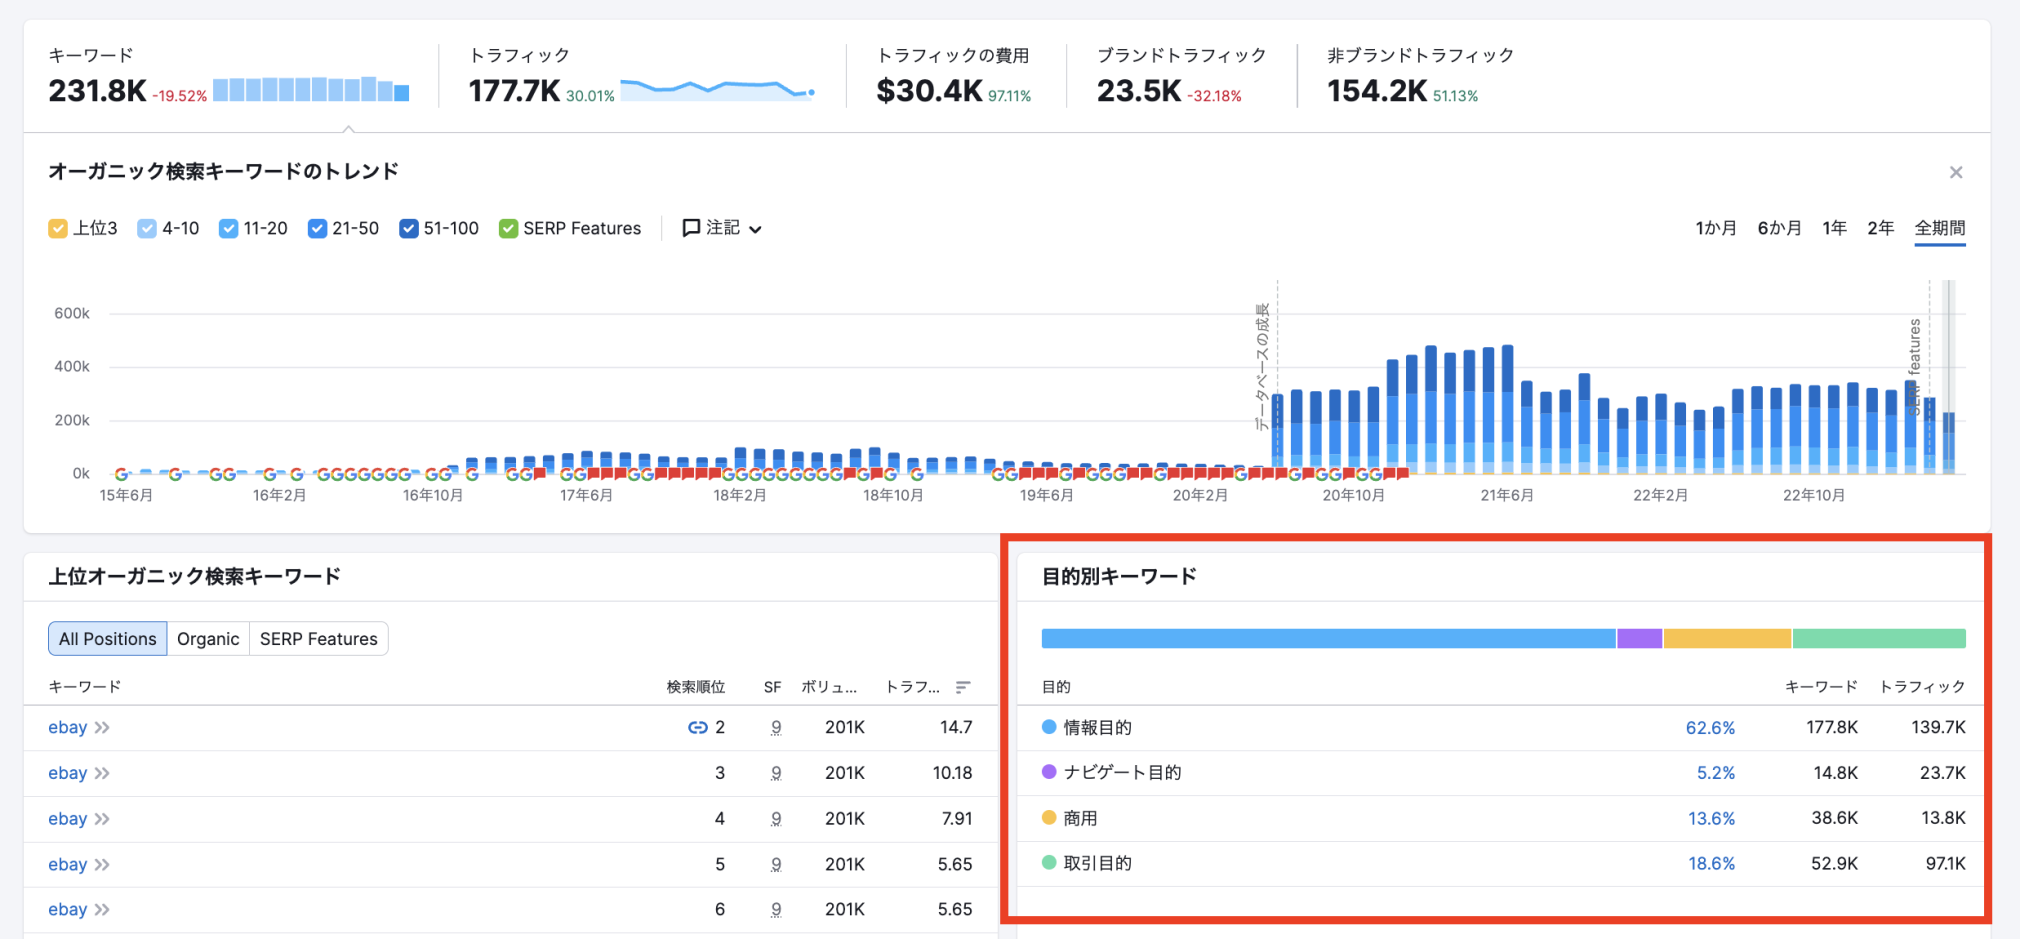Click the 検索順位 column header
Screen dimensions: 2020x939
tap(696, 687)
